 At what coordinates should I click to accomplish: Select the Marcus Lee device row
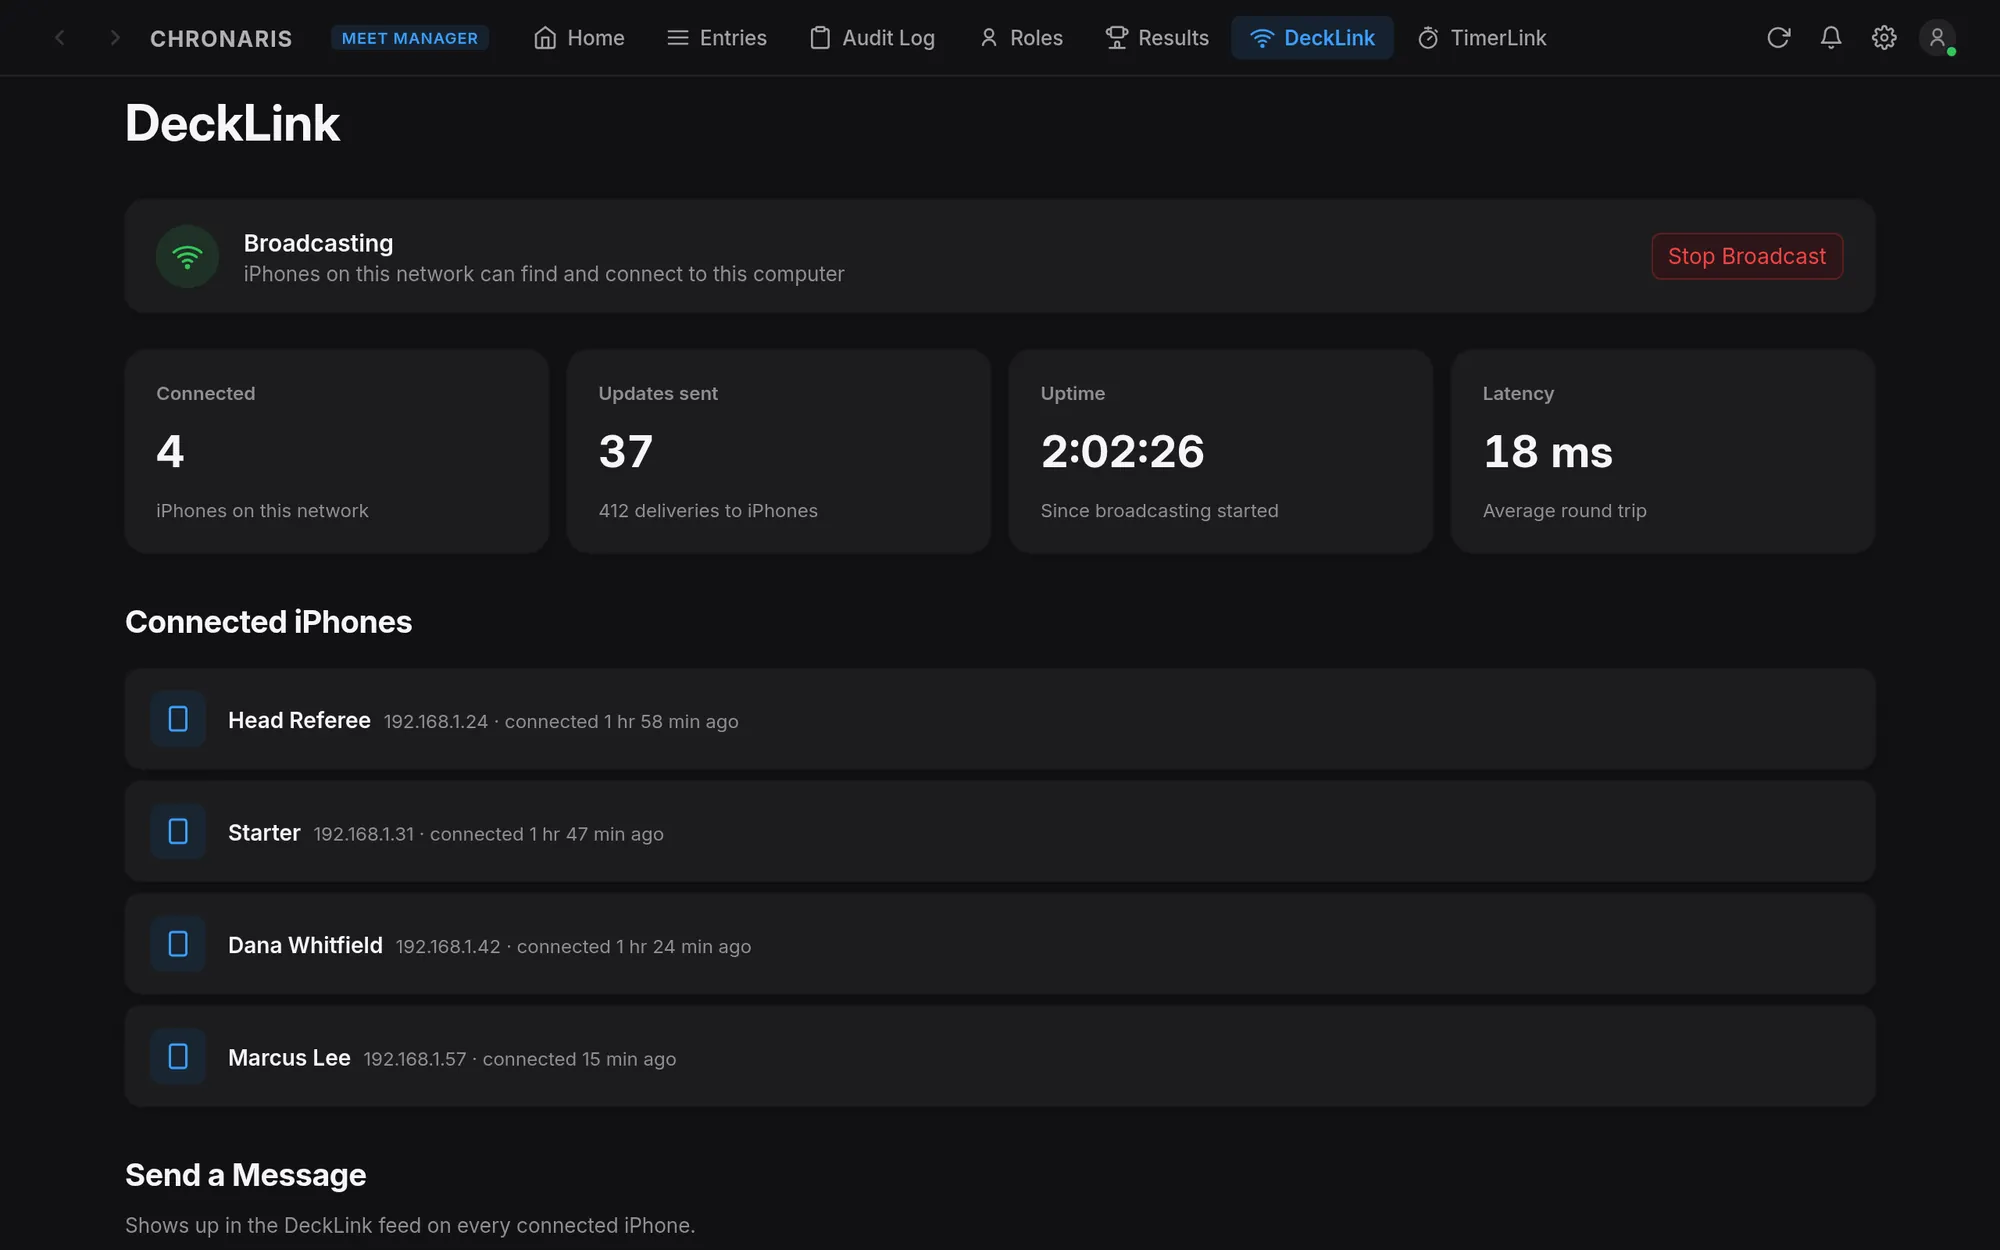tap(1000, 1057)
